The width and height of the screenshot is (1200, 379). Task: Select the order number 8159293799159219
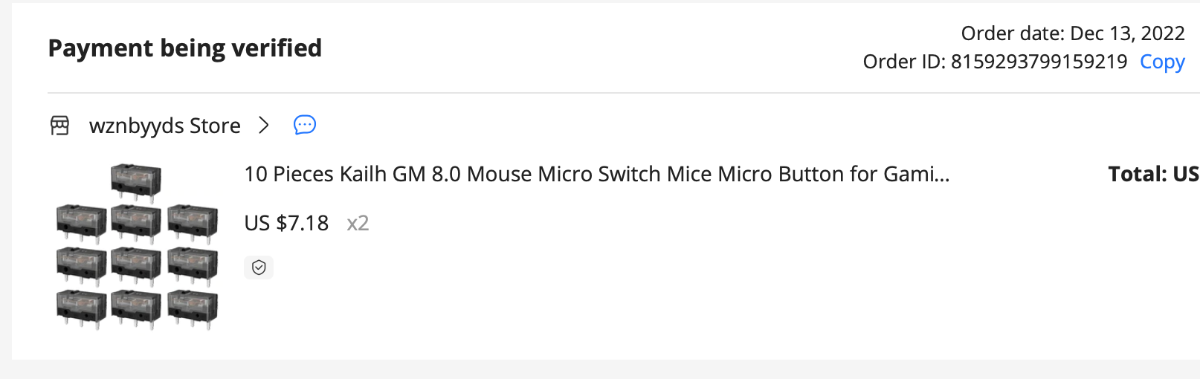tap(1037, 62)
